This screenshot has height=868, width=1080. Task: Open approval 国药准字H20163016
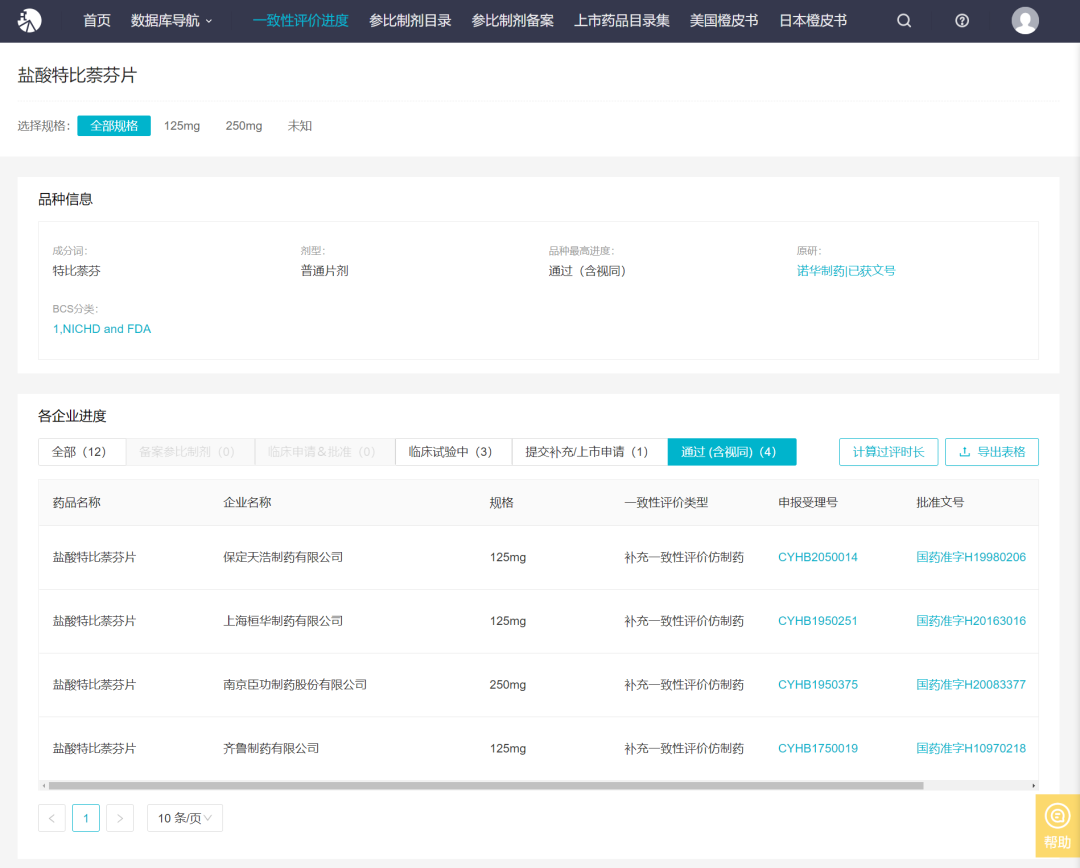[970, 621]
